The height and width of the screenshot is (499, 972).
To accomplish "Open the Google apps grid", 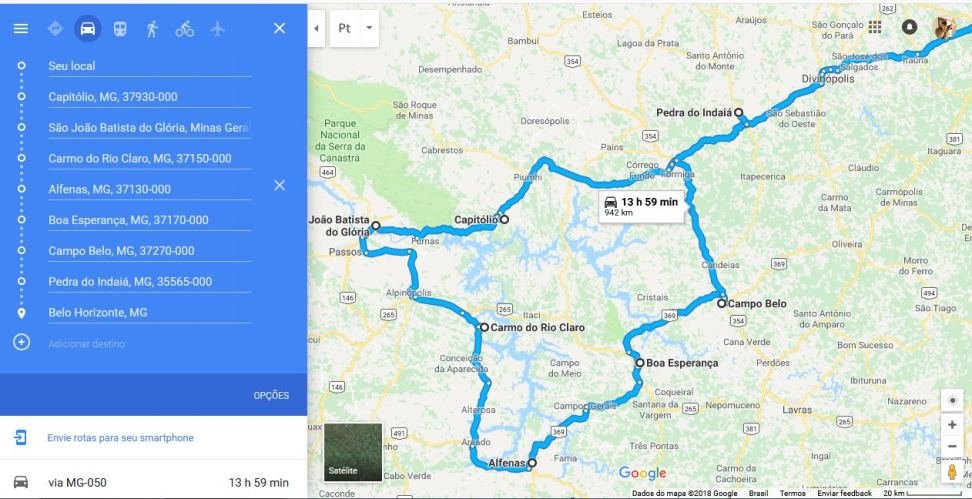I will (875, 27).
